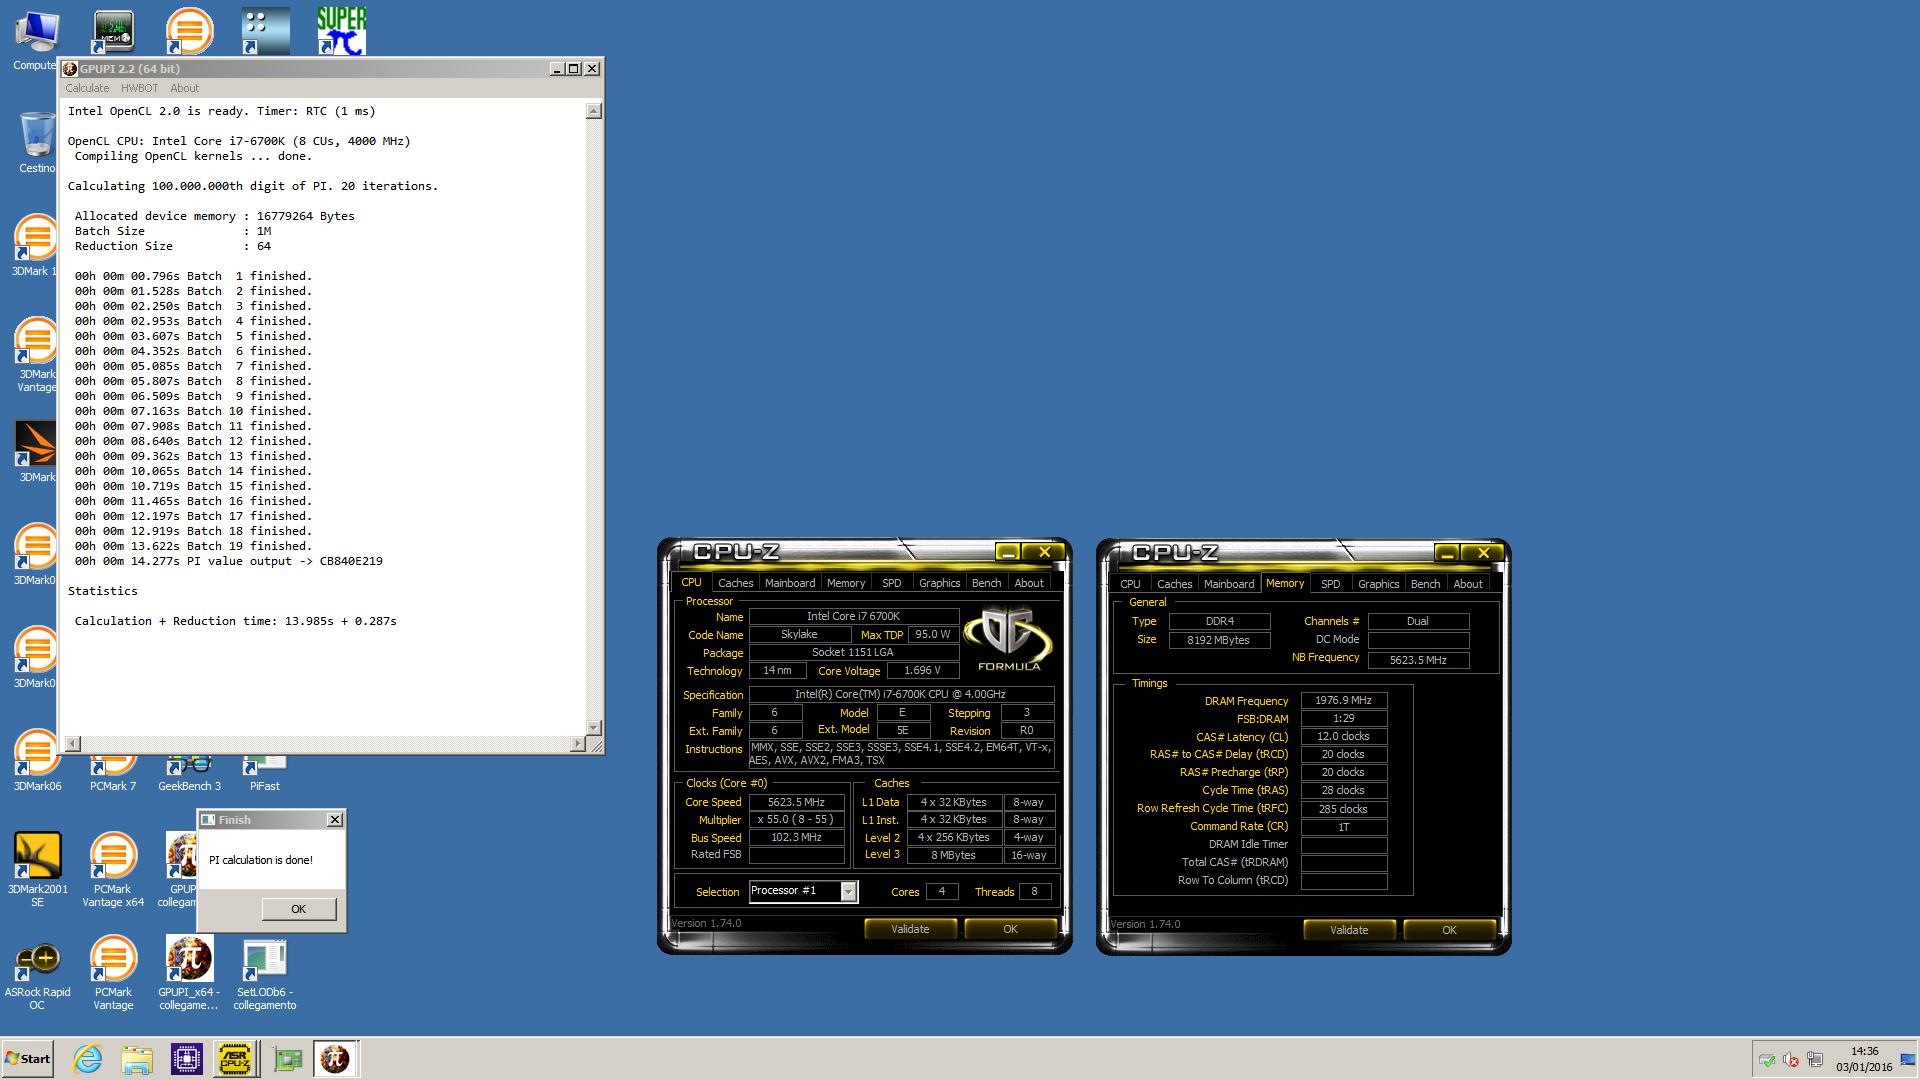
Task: Switch to Graphics tab in left CPU-Z
Action: coord(939,583)
